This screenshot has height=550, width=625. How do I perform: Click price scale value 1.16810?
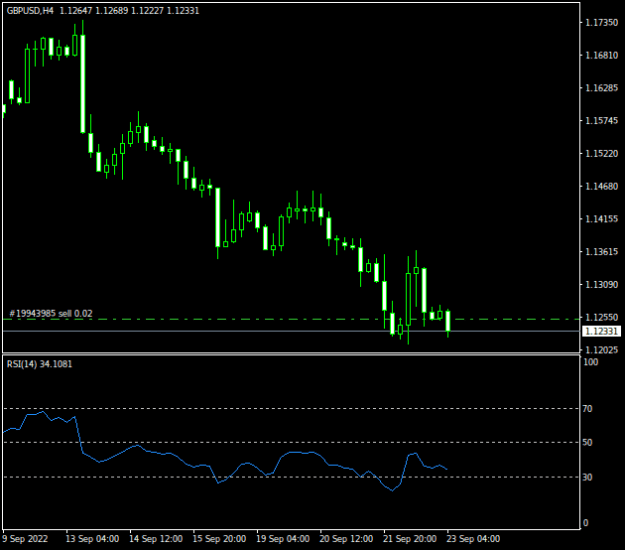(x=601, y=55)
